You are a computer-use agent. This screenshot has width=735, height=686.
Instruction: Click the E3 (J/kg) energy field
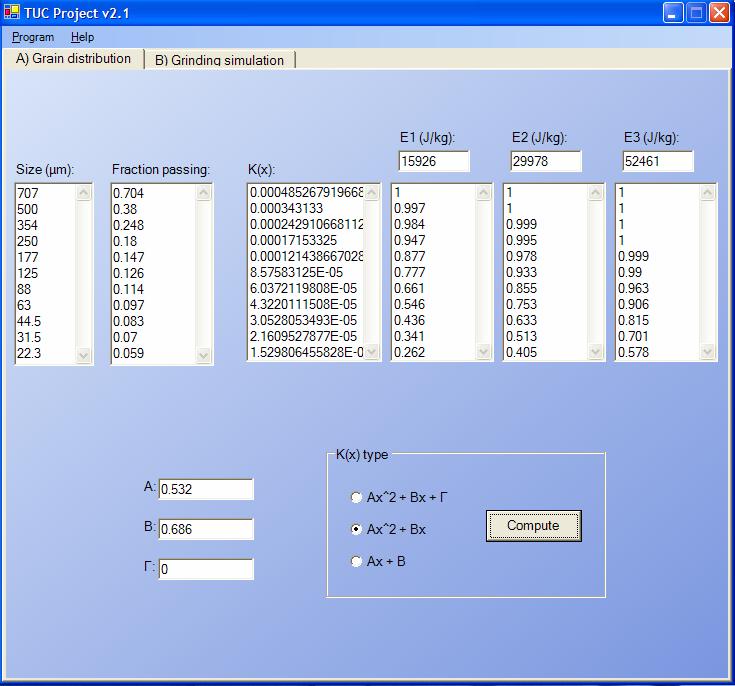point(658,161)
